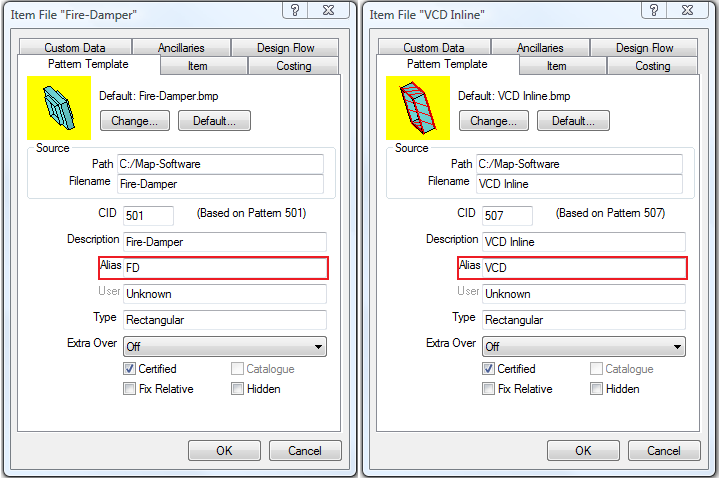Click into the Alias field containing FD
719x478 pixels.
coord(225,268)
